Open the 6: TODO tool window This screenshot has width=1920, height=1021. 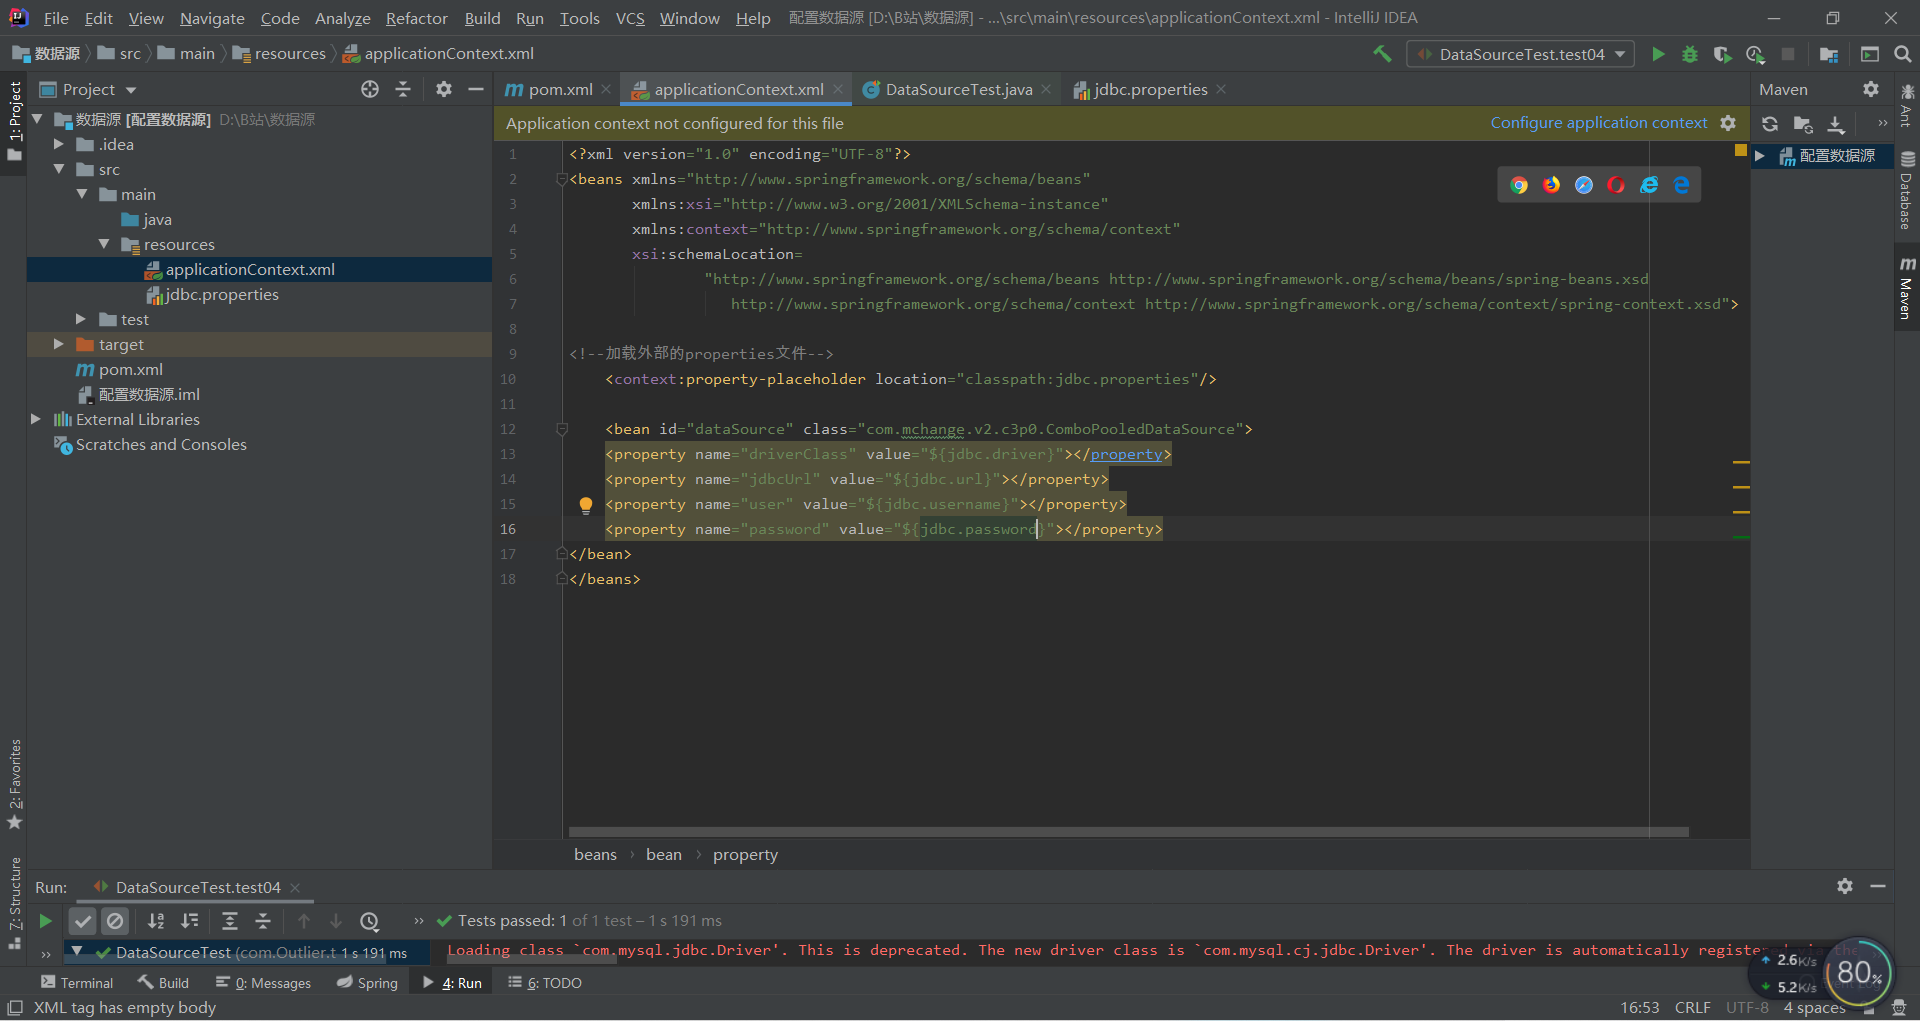545,983
